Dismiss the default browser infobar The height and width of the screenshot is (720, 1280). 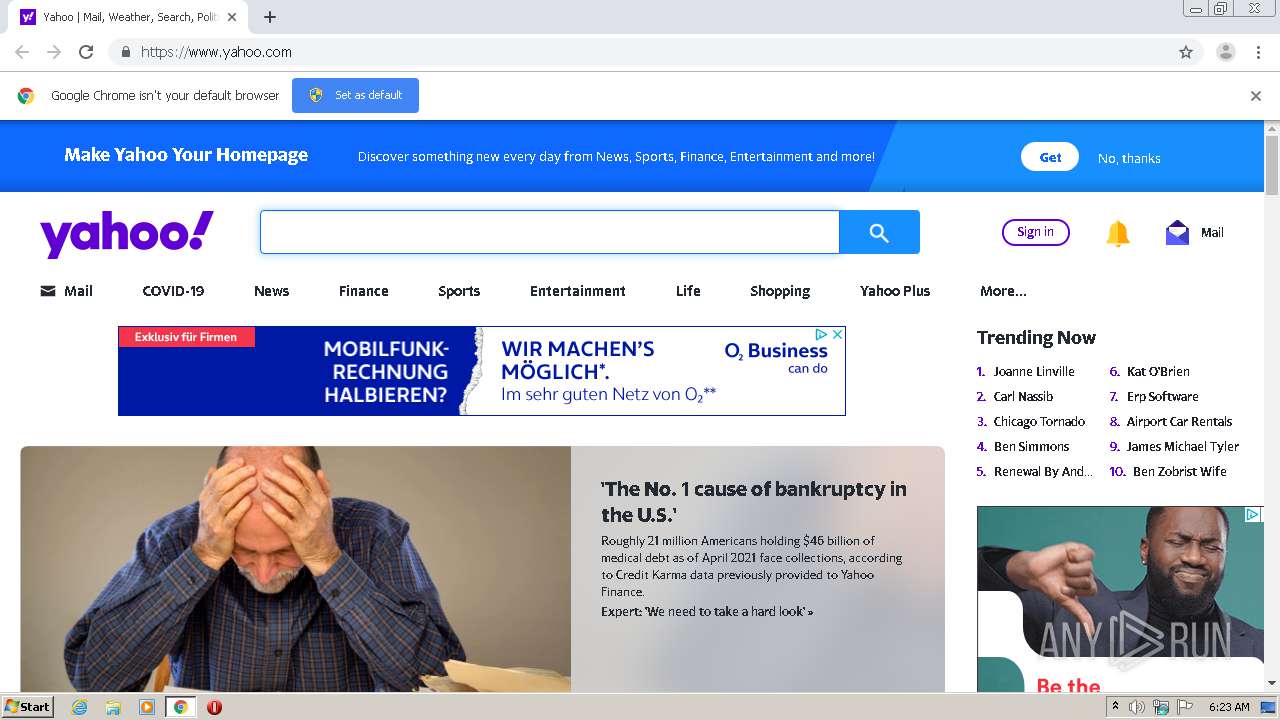click(x=1256, y=96)
